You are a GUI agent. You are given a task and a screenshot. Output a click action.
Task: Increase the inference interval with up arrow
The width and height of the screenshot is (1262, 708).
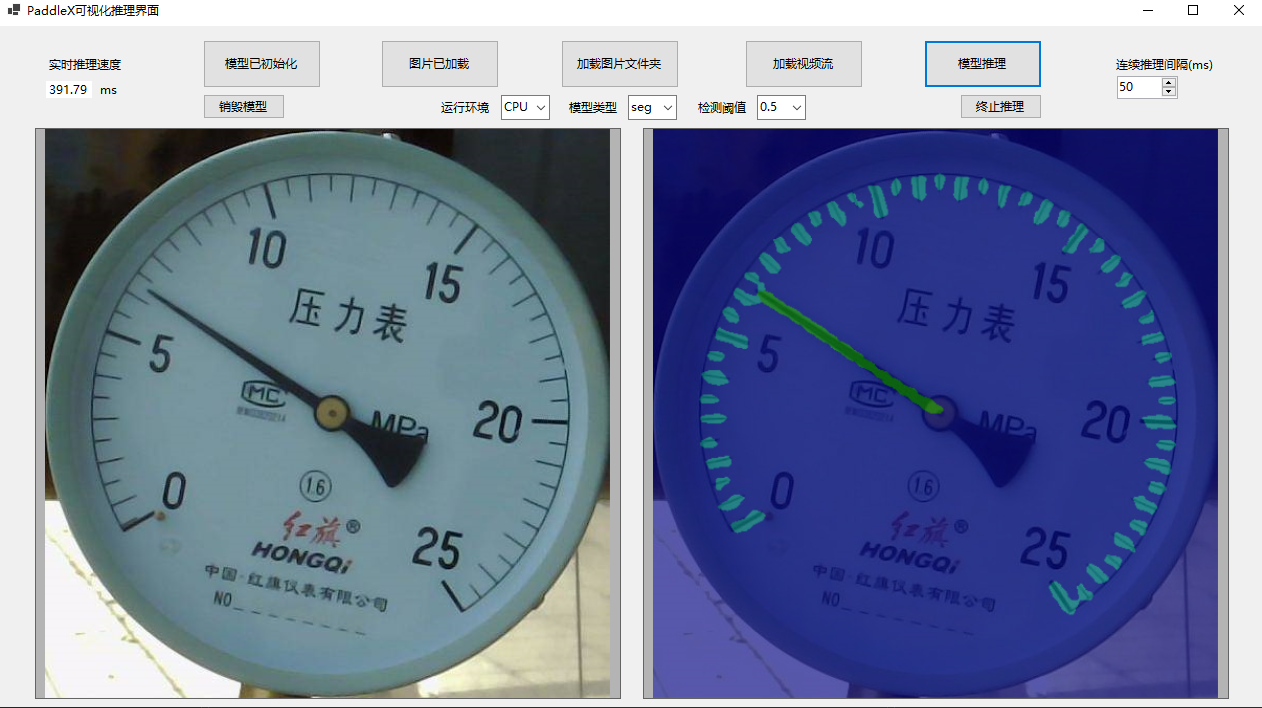pos(1169,83)
